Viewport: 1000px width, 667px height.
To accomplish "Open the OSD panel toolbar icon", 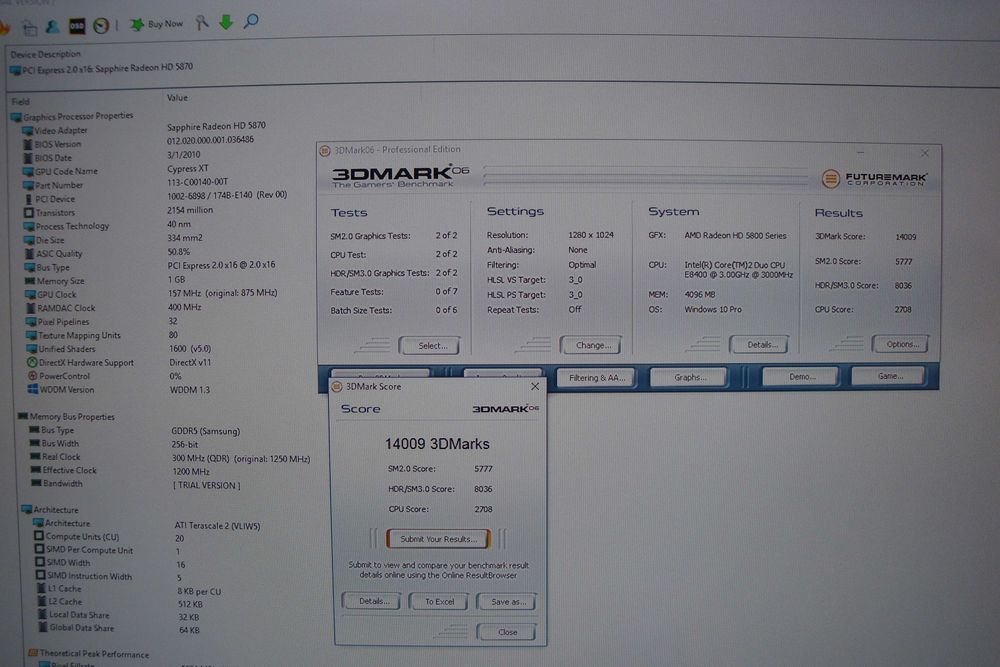I will tap(77, 26).
